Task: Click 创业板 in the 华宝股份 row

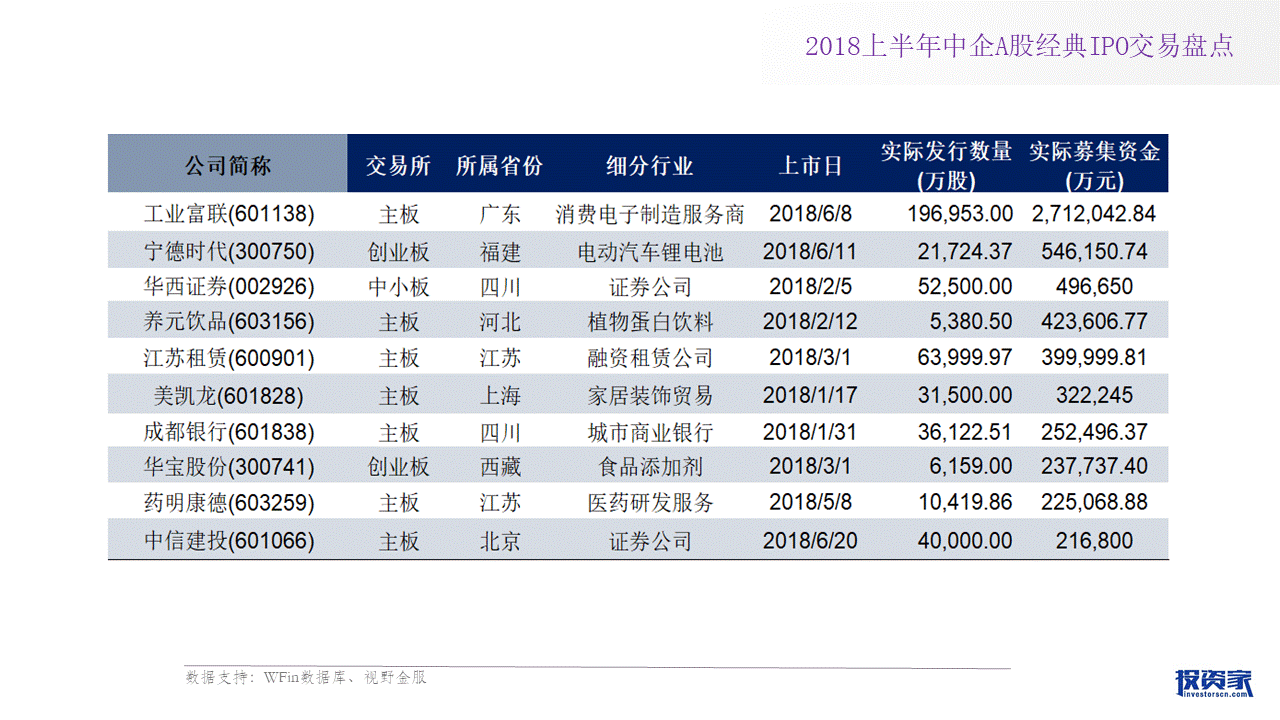Action: 399,467
